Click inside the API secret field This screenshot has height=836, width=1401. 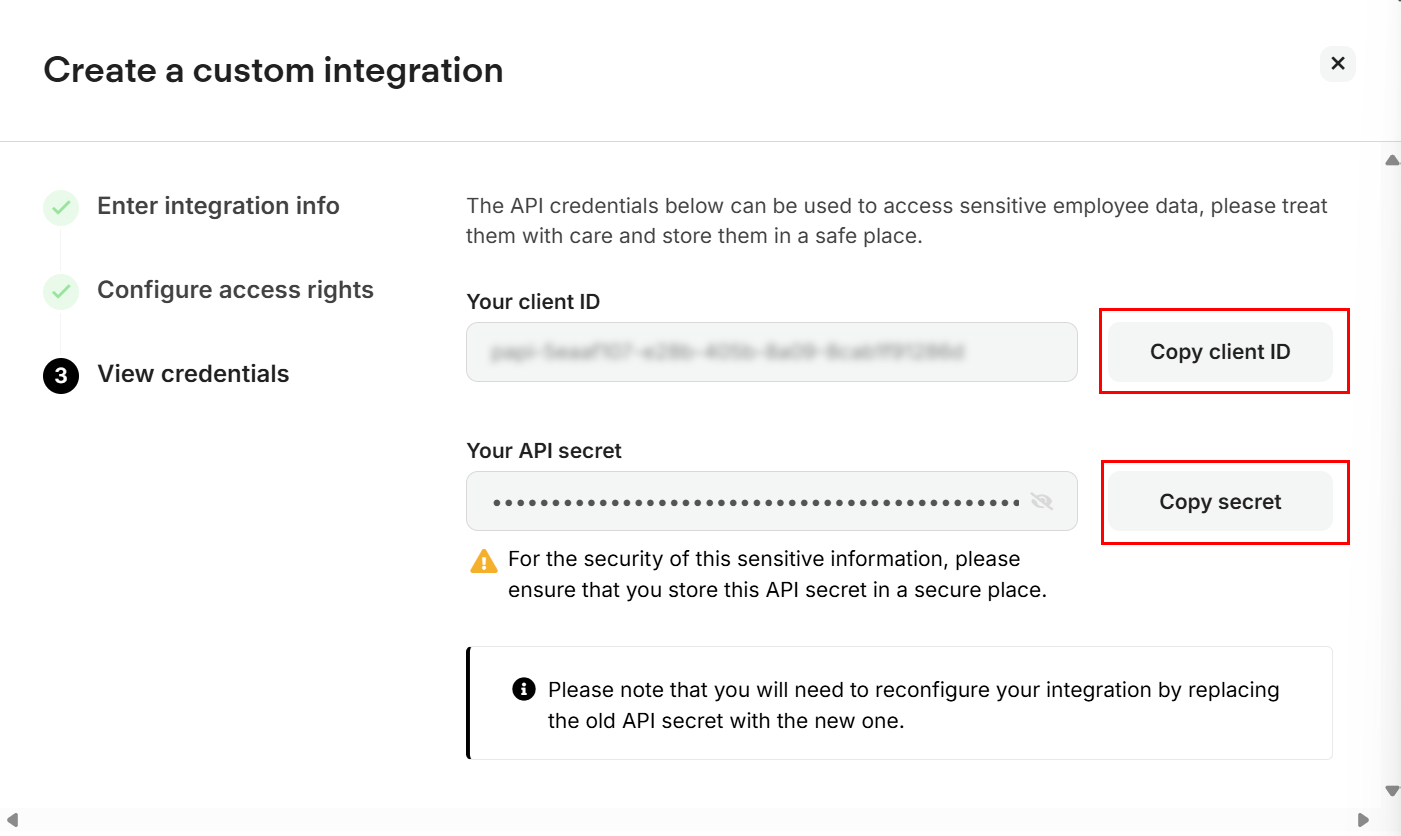tap(750, 501)
